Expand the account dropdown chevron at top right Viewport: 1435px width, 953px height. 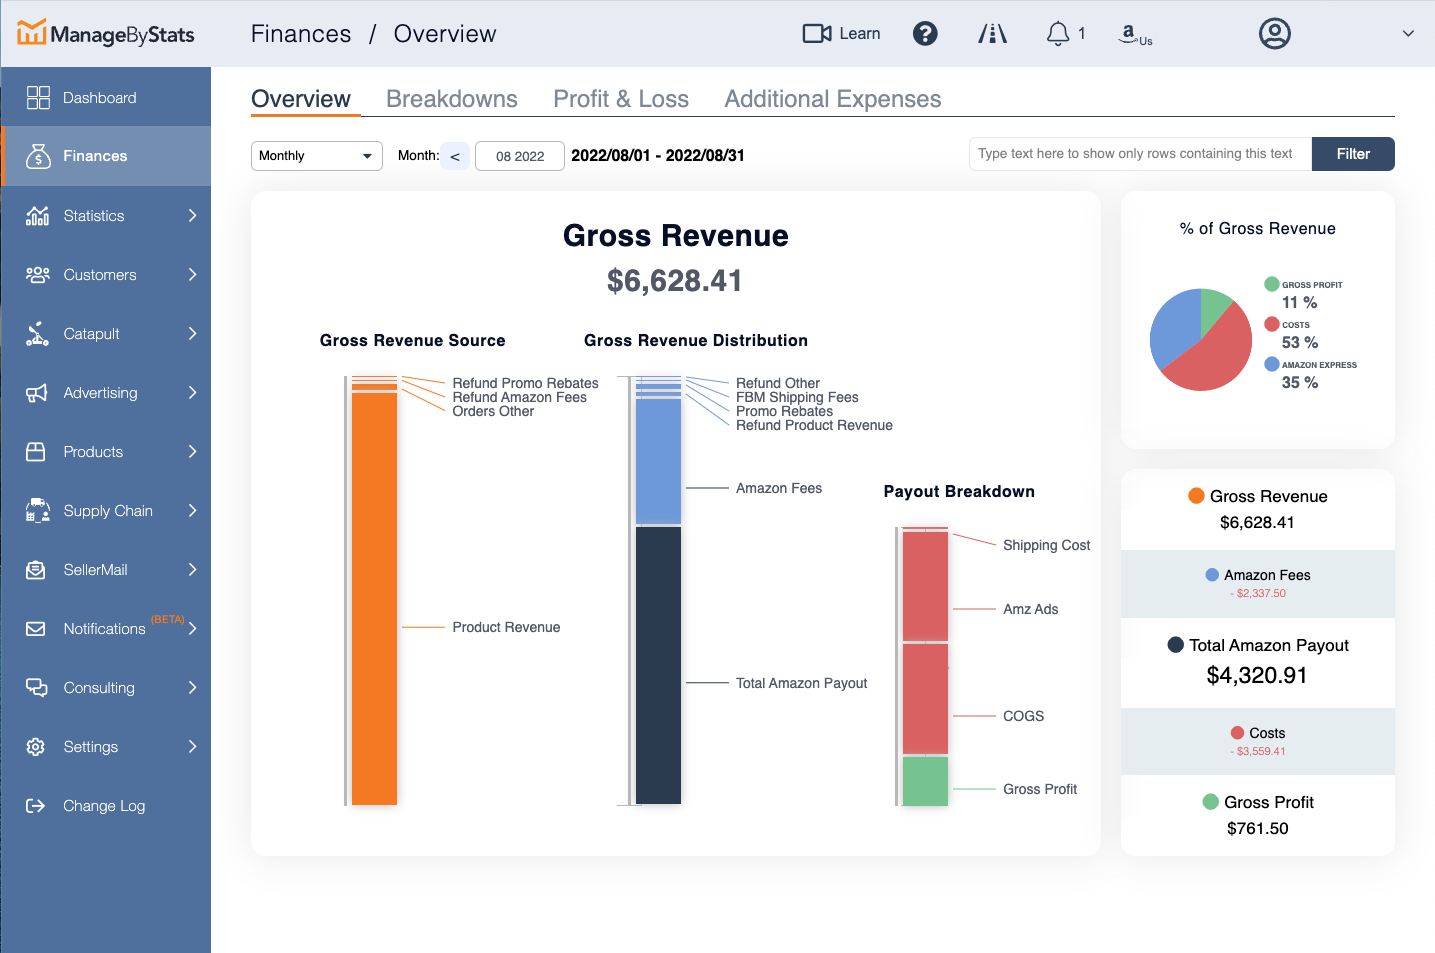click(x=1408, y=34)
